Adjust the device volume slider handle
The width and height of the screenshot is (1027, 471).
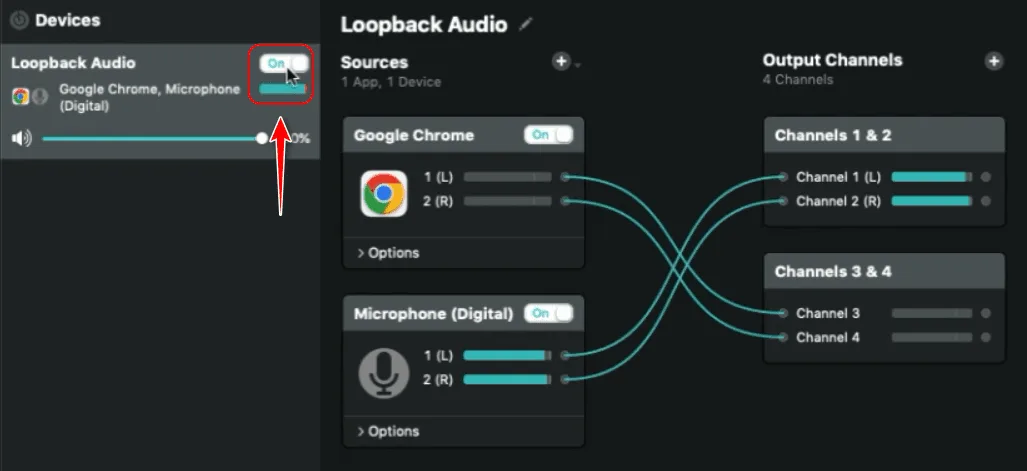[262, 138]
